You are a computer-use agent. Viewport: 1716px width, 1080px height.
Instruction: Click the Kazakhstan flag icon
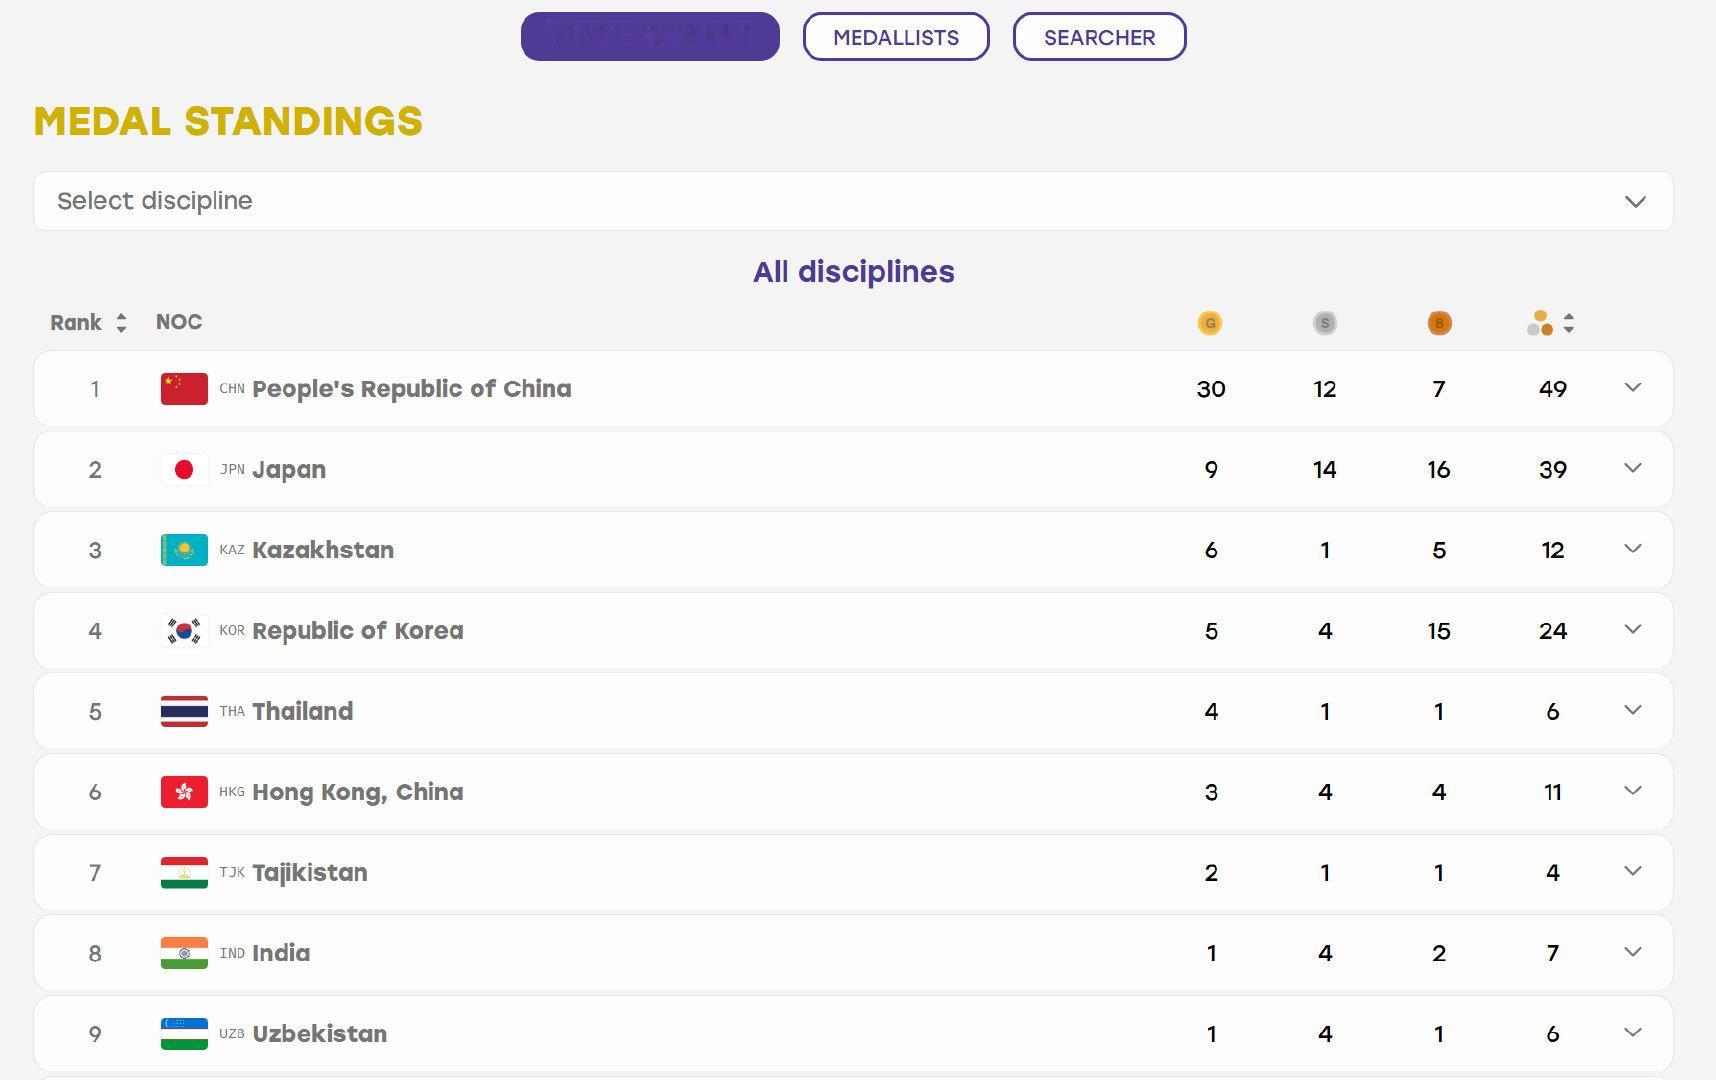[184, 550]
